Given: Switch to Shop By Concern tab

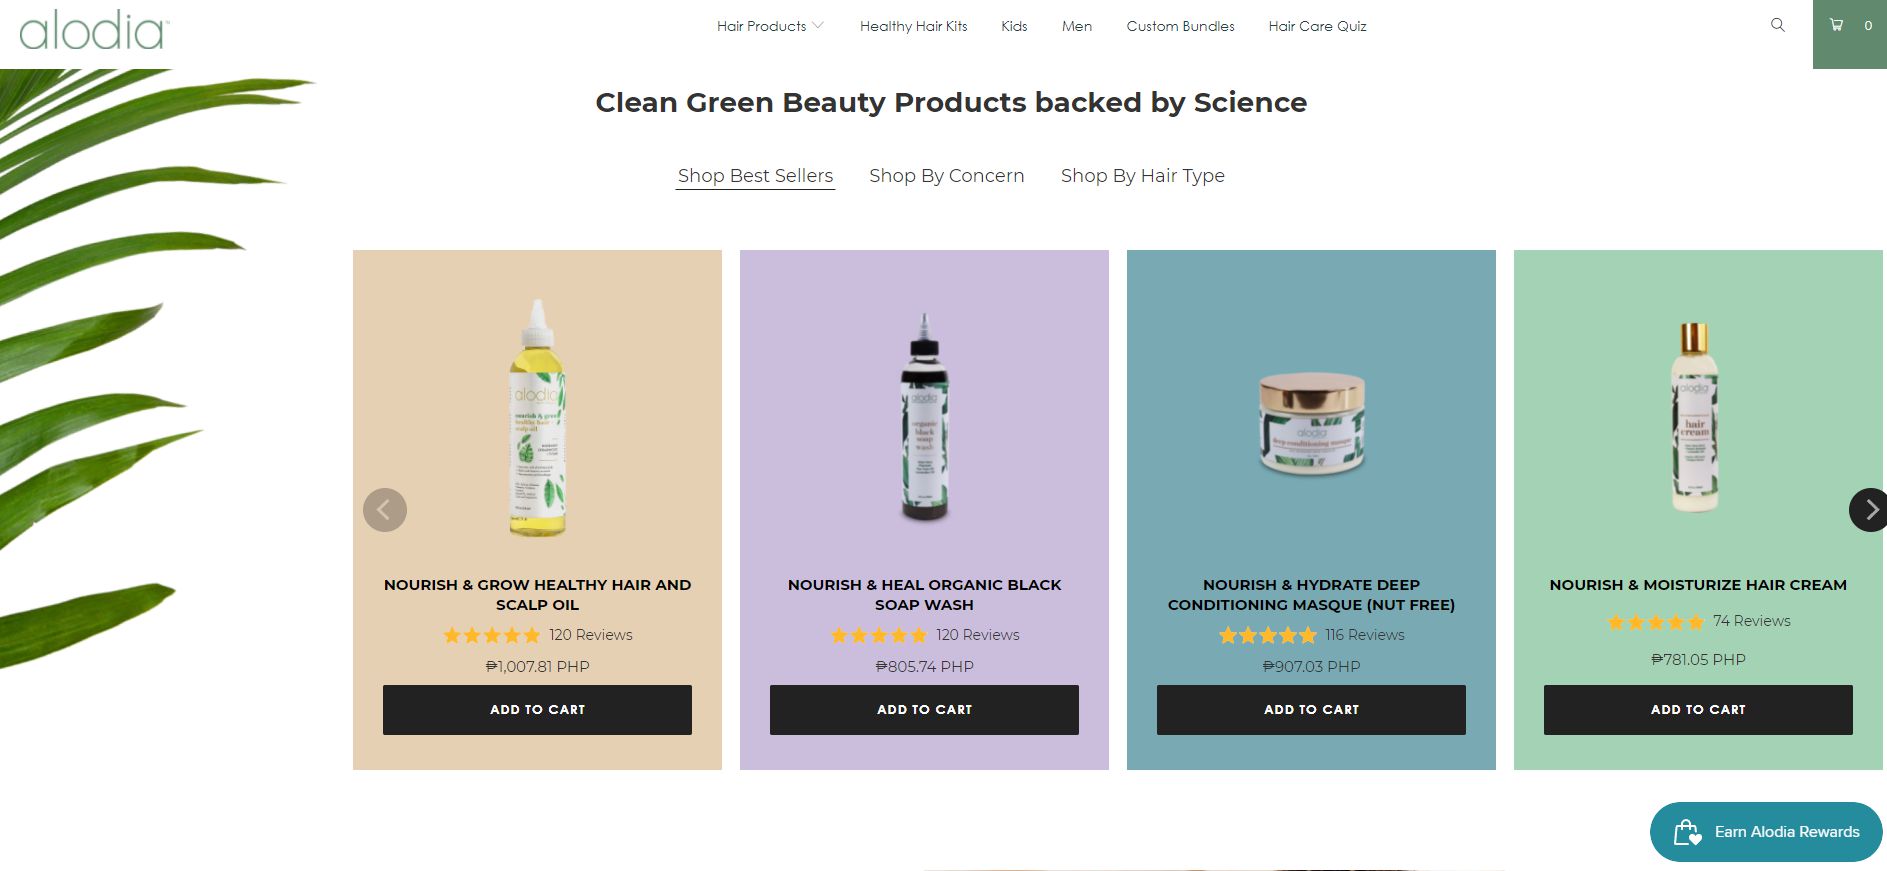Looking at the screenshot, I should (x=946, y=176).
